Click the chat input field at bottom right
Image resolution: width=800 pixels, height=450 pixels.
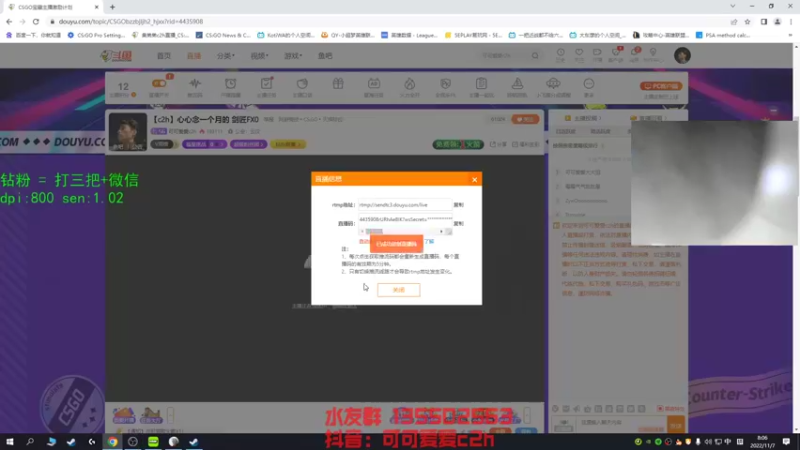point(621,422)
